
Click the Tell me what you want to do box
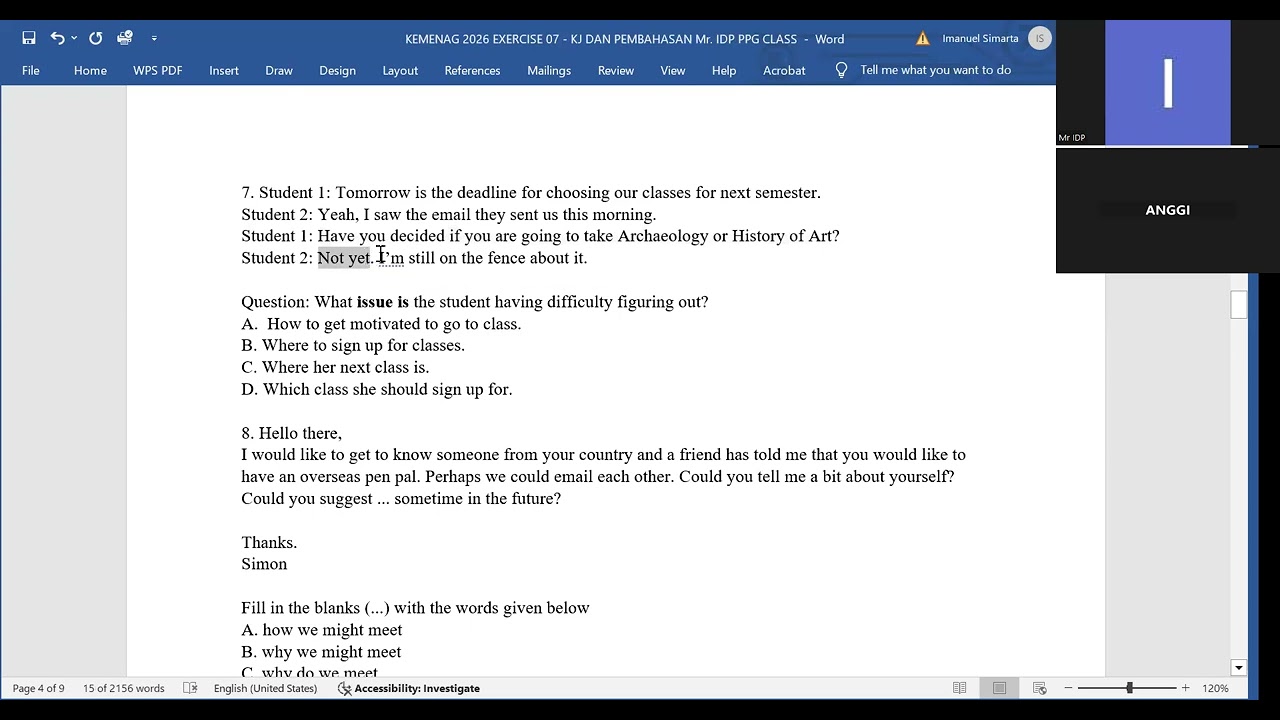pyautogui.click(x=935, y=70)
